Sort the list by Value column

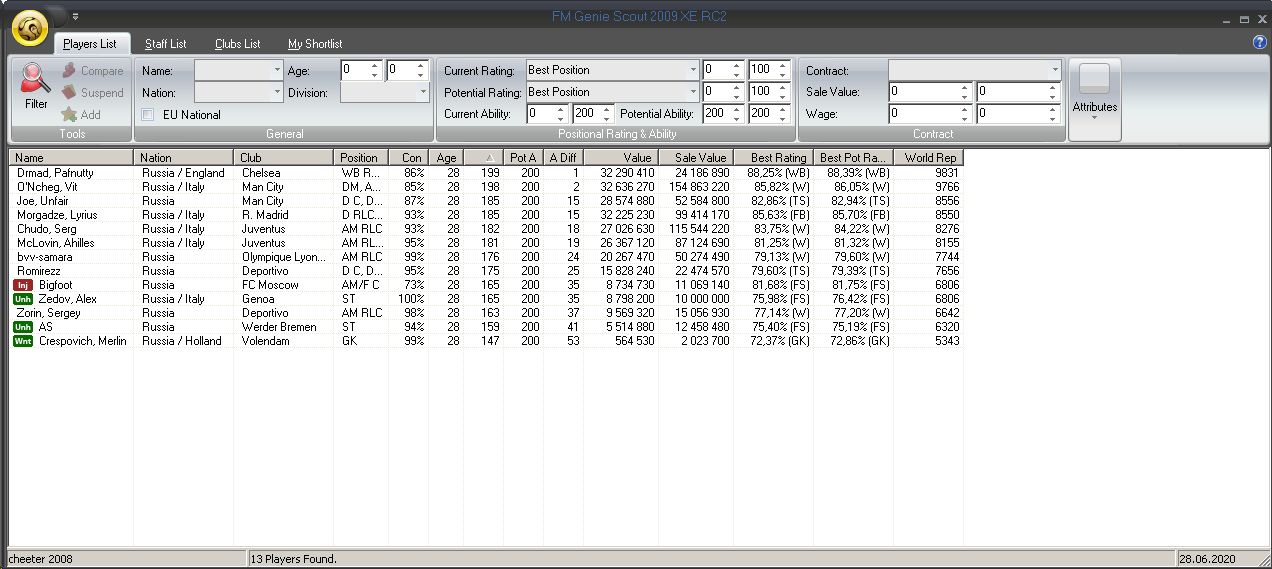tap(620, 158)
